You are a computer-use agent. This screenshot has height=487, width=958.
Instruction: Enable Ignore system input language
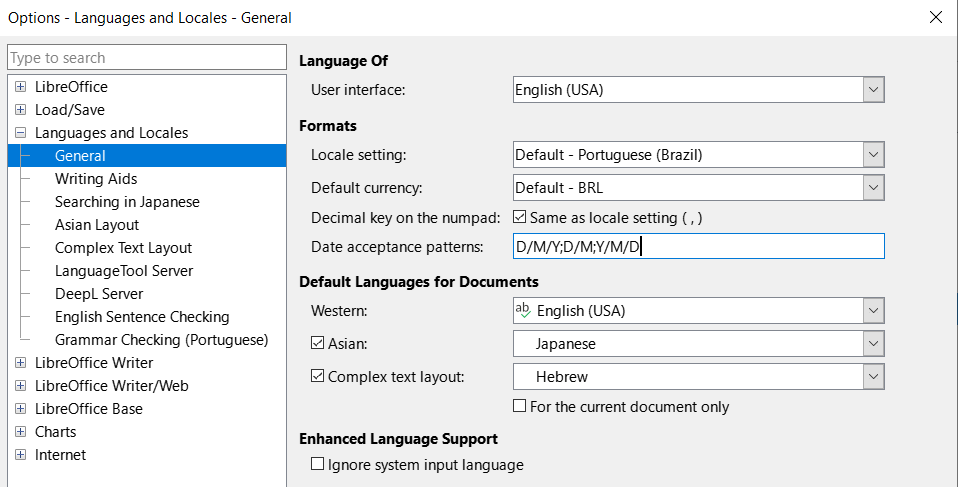click(x=317, y=464)
